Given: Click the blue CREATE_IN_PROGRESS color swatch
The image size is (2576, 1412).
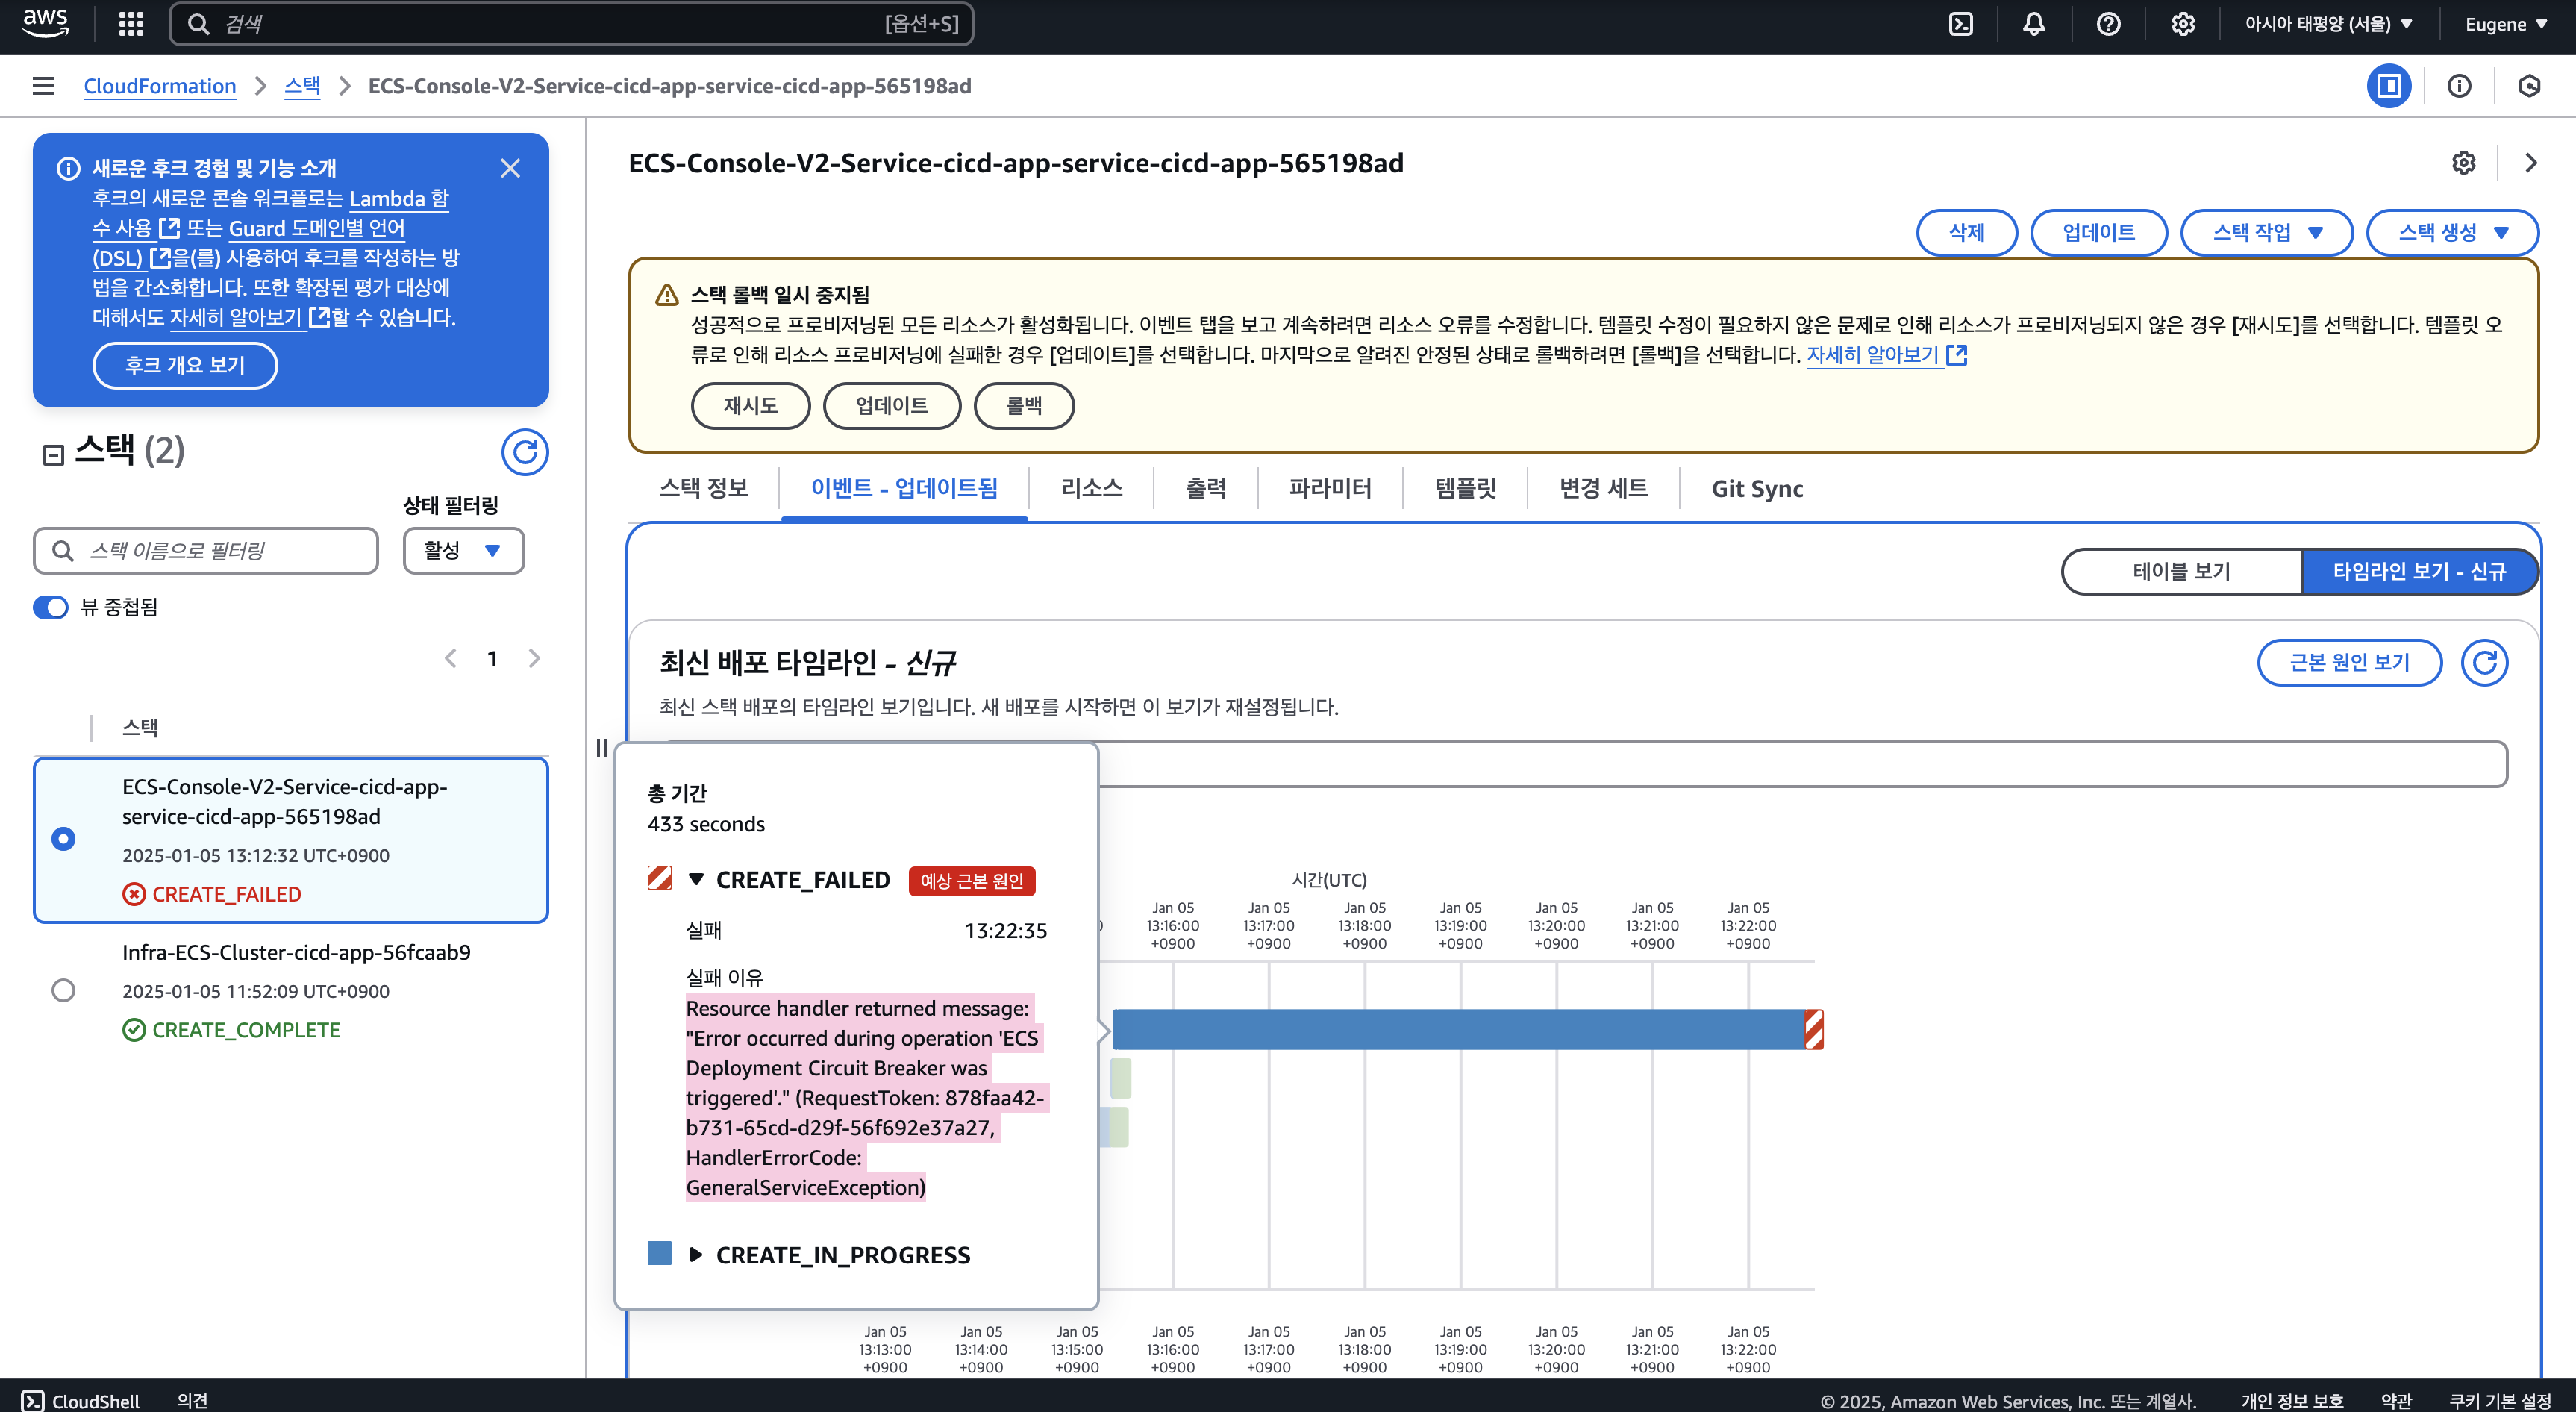Looking at the screenshot, I should [x=659, y=1253].
